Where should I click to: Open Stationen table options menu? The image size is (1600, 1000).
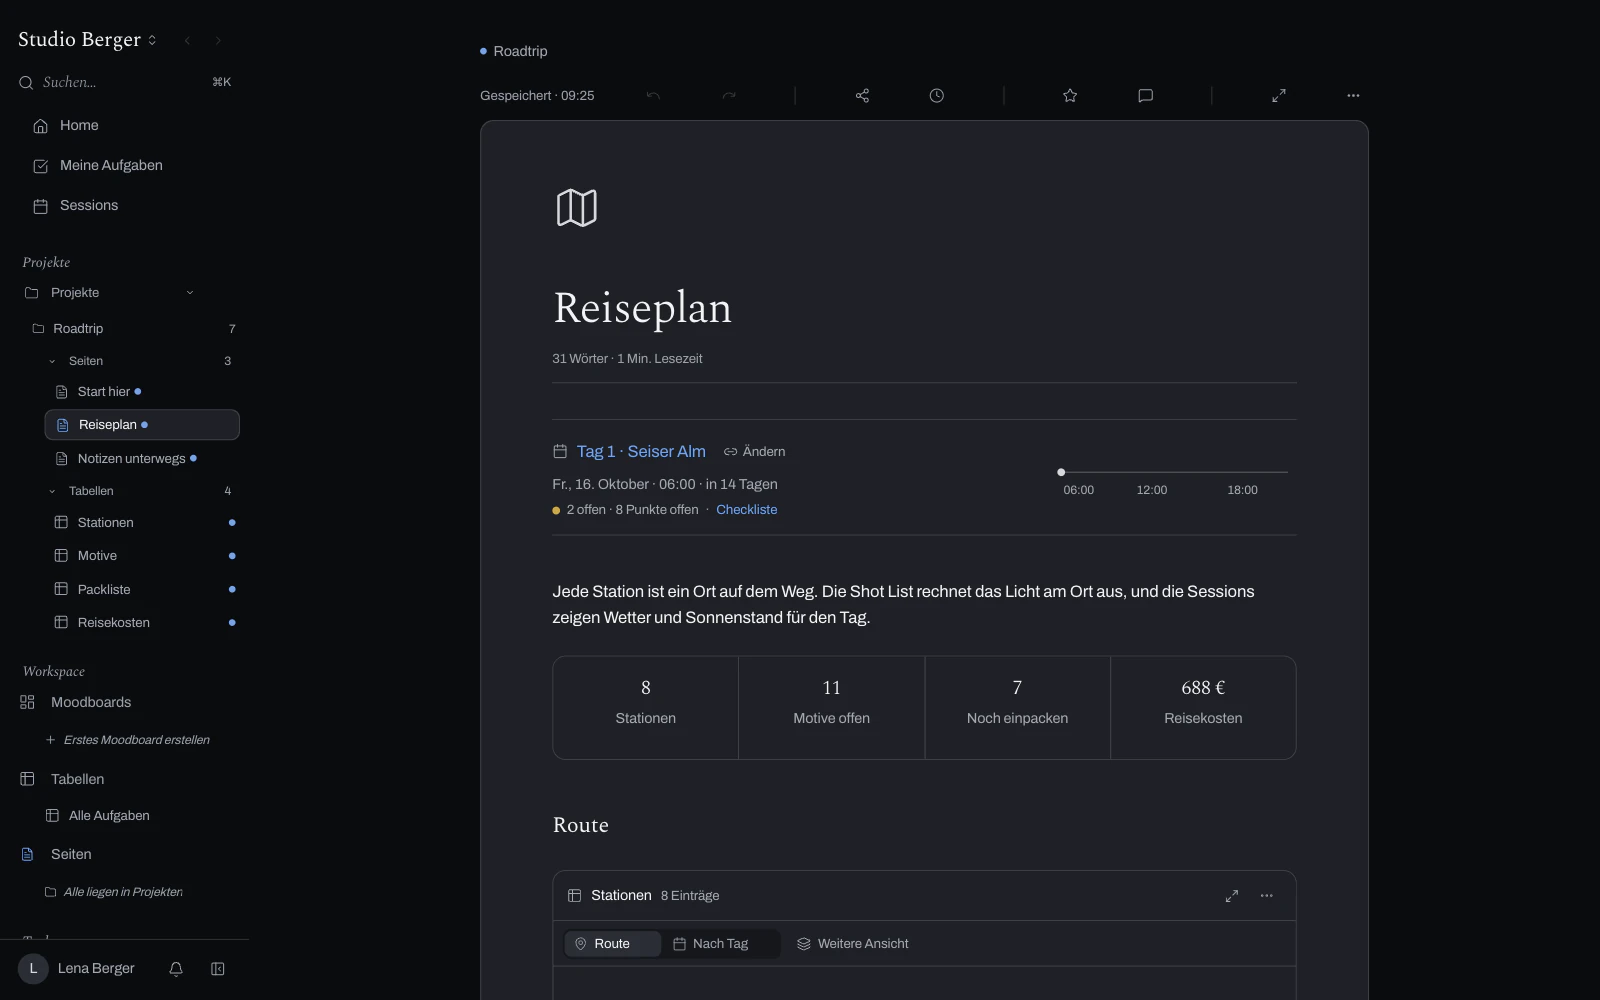(1267, 896)
